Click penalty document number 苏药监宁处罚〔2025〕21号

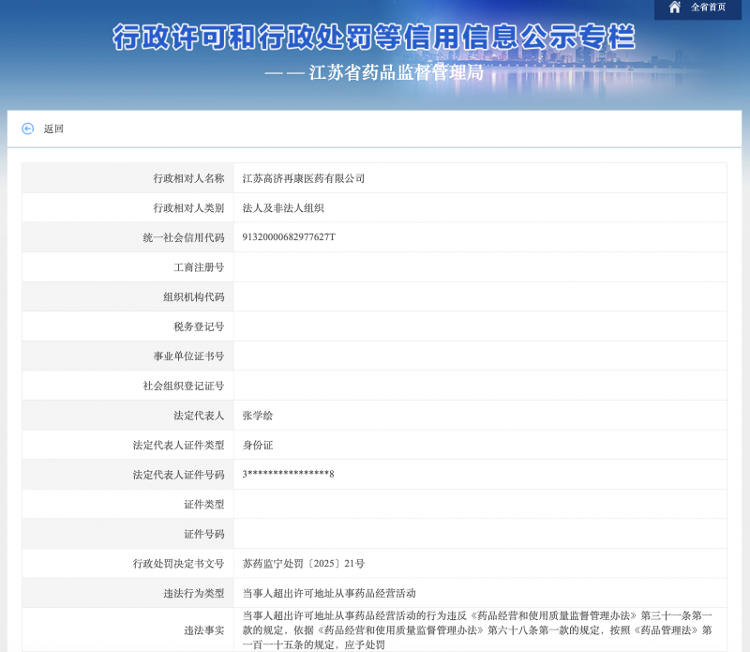tap(304, 563)
